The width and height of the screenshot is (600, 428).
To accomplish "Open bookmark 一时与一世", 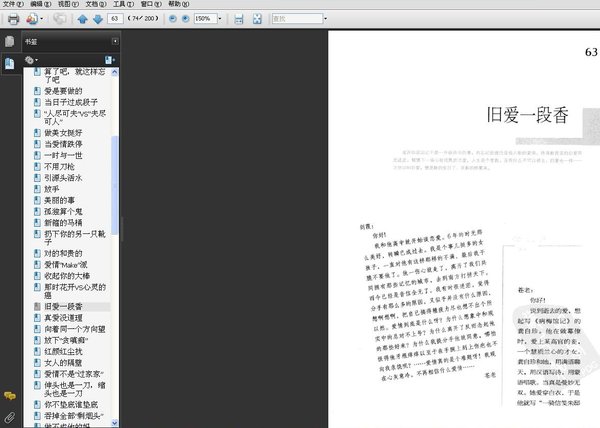I will (63, 155).
